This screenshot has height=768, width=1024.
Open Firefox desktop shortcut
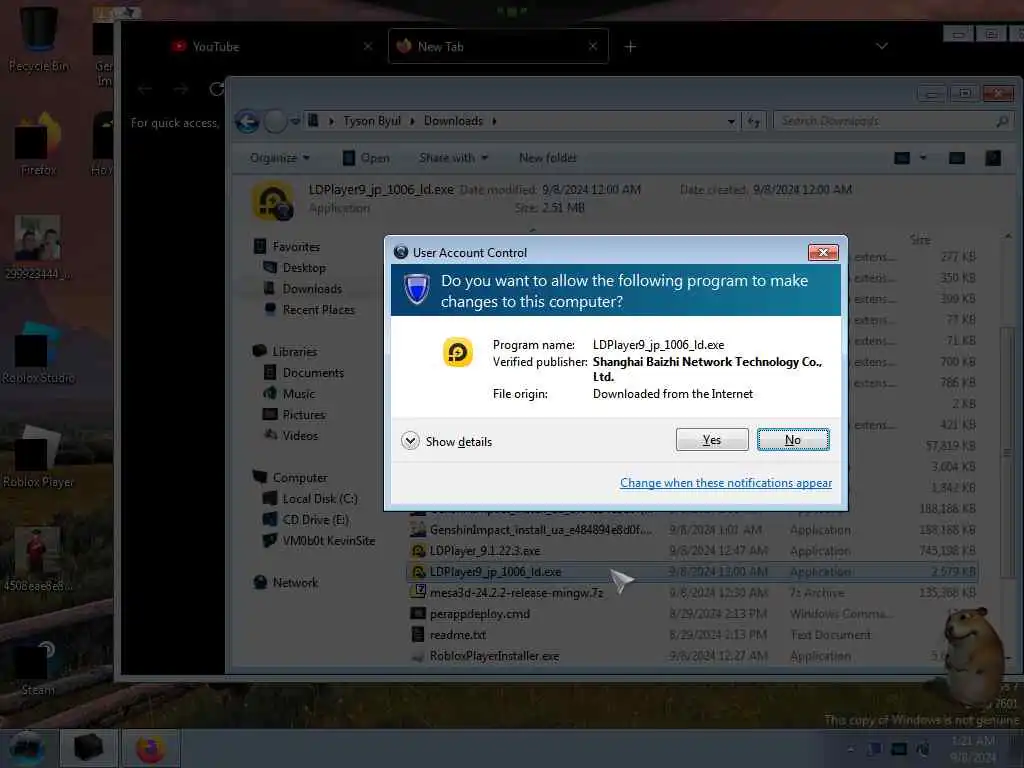click(39, 145)
